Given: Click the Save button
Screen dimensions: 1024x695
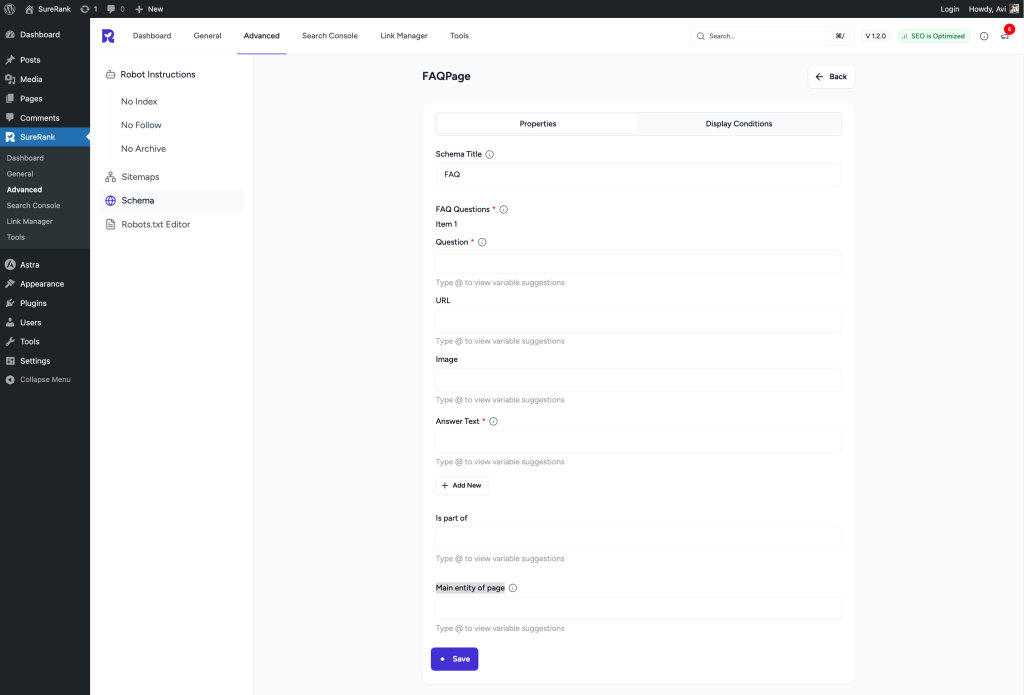Looking at the screenshot, I should click(x=454, y=659).
